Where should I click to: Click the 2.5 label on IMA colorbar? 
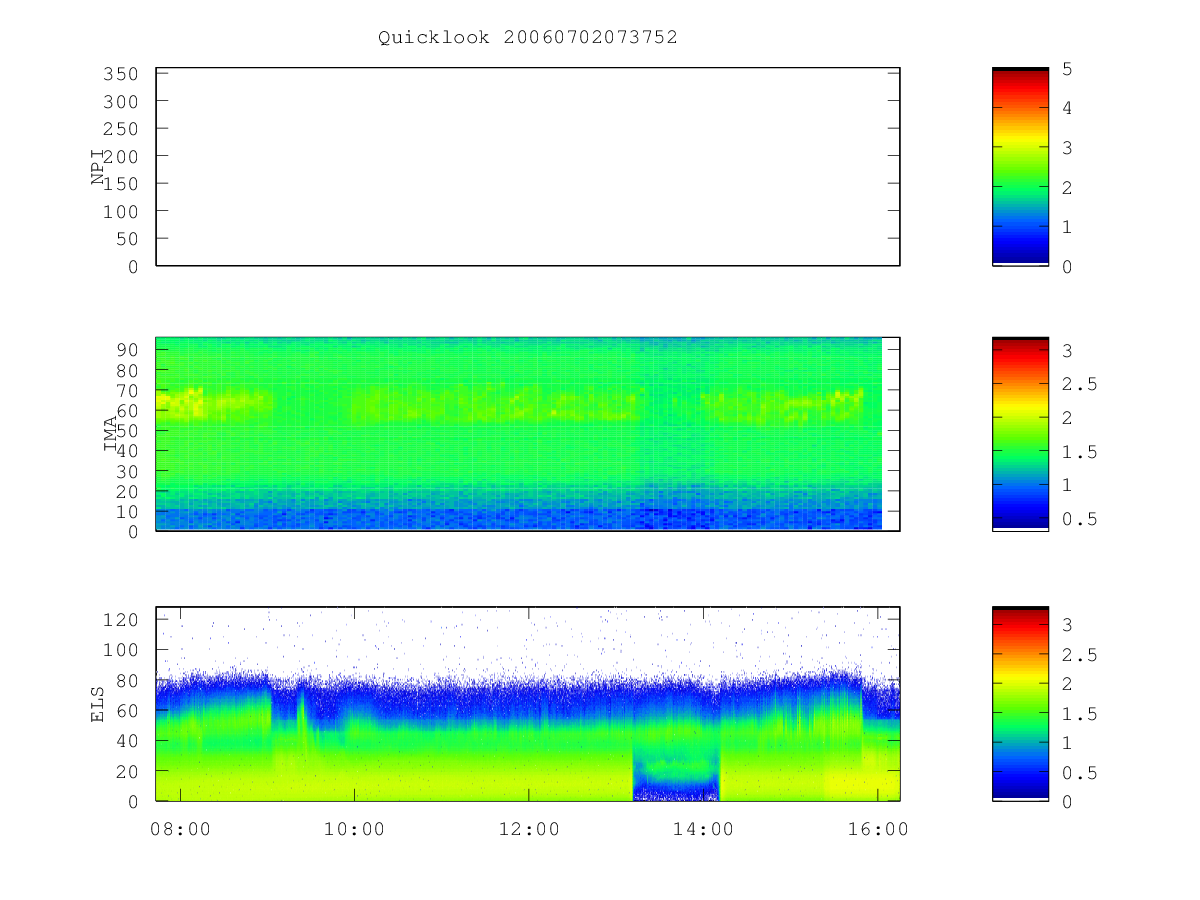click(x=1078, y=385)
